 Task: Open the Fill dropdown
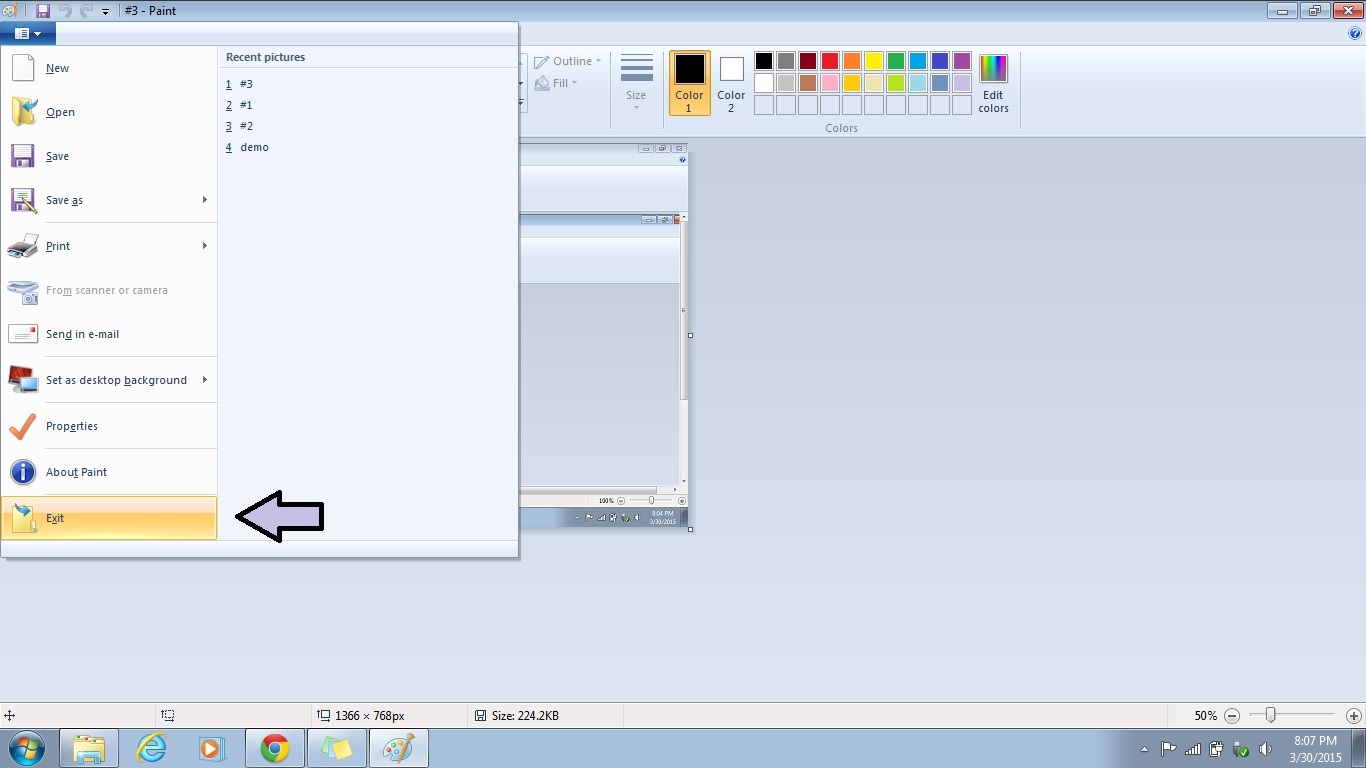coord(557,83)
